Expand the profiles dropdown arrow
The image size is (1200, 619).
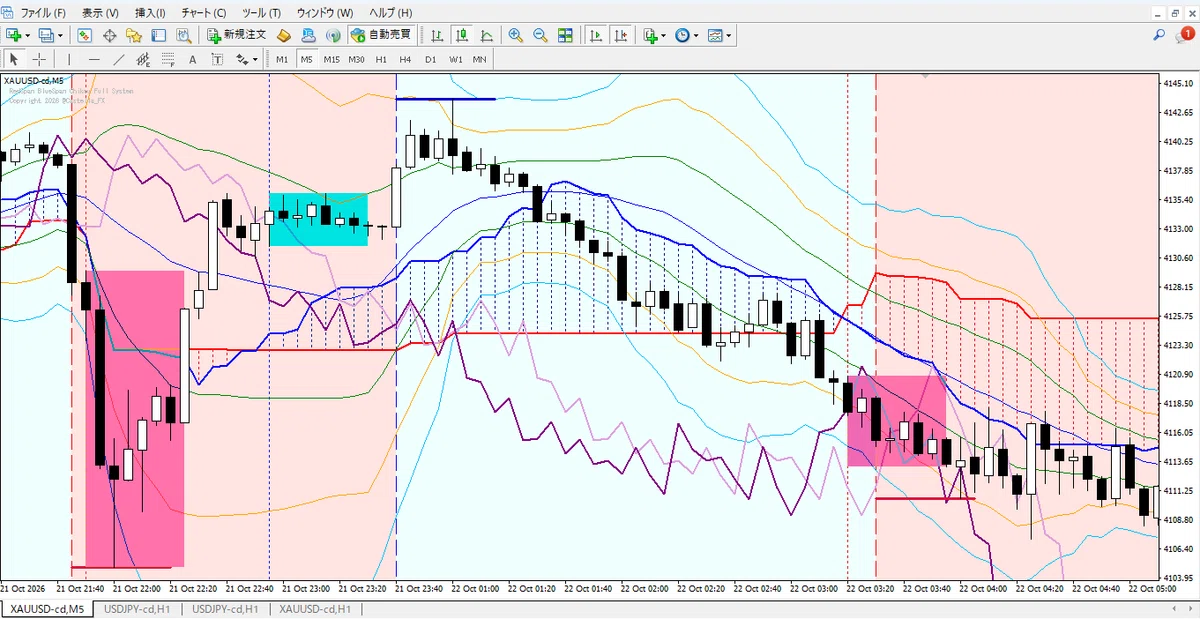tap(62, 35)
